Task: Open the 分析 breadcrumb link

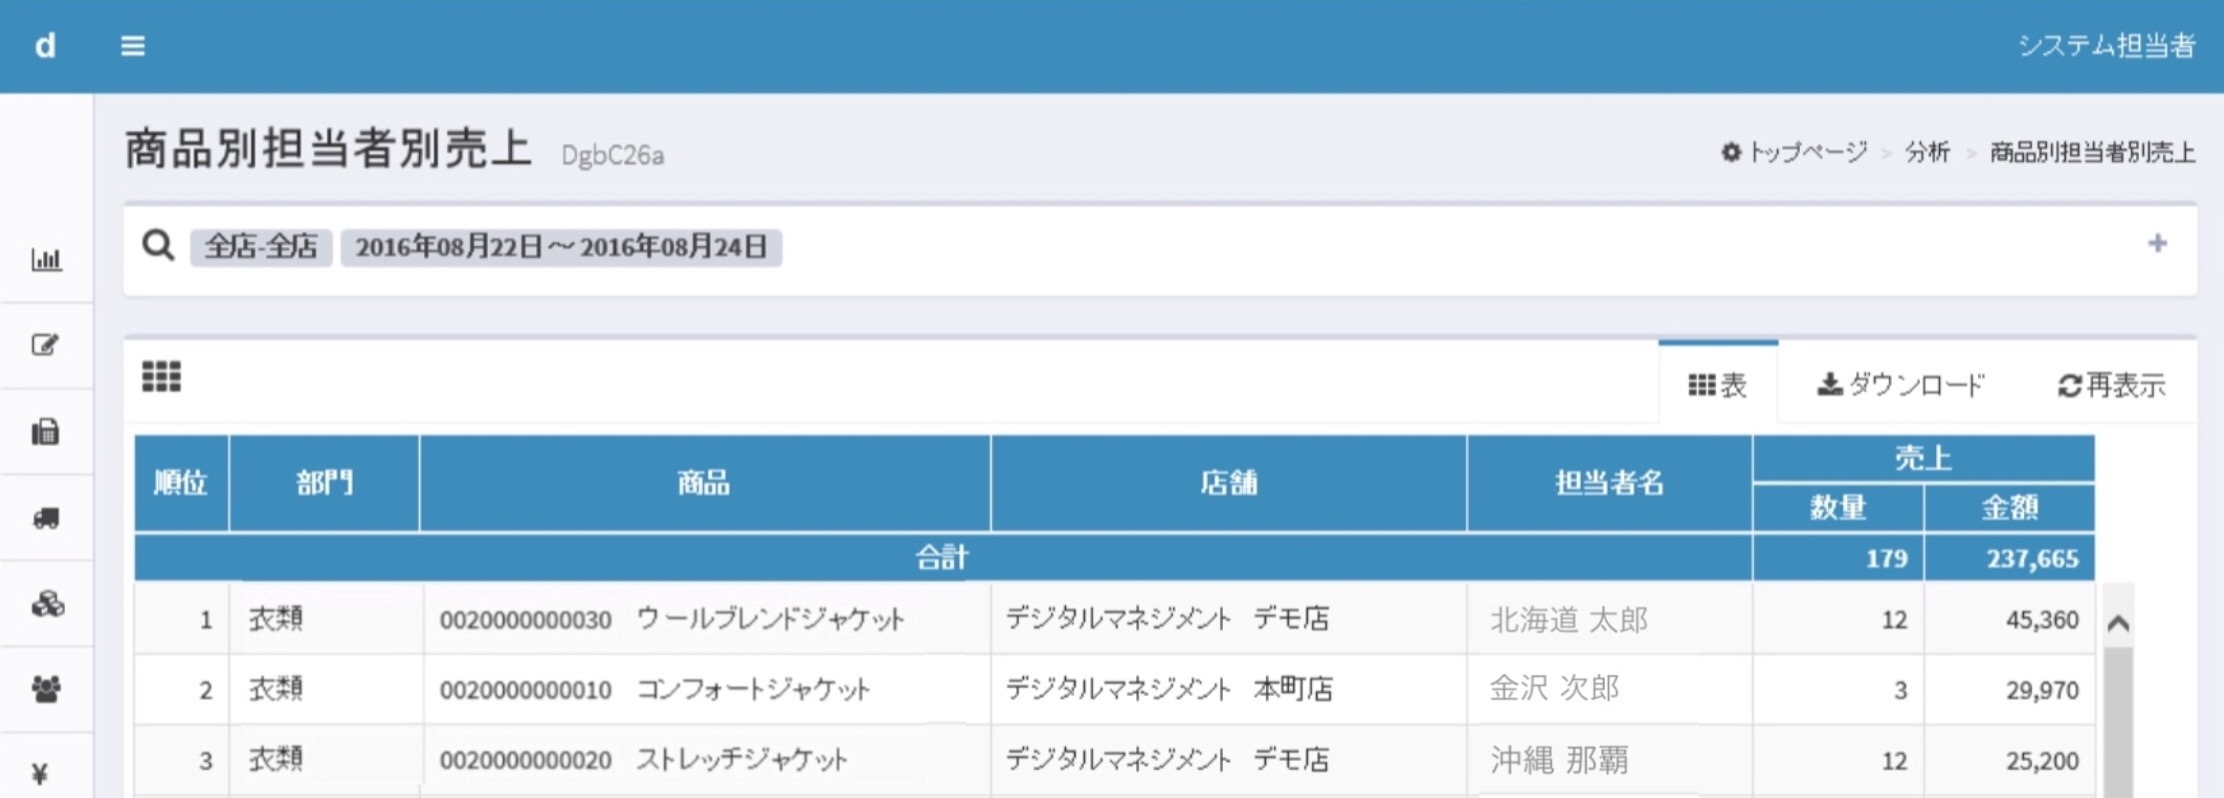Action: point(1927,152)
